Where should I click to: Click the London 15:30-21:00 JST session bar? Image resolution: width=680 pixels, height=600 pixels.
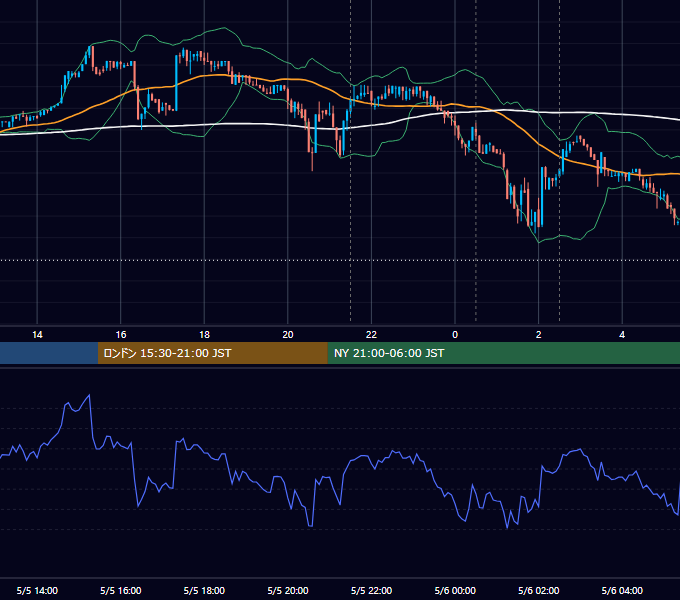pyautogui.click(x=212, y=353)
